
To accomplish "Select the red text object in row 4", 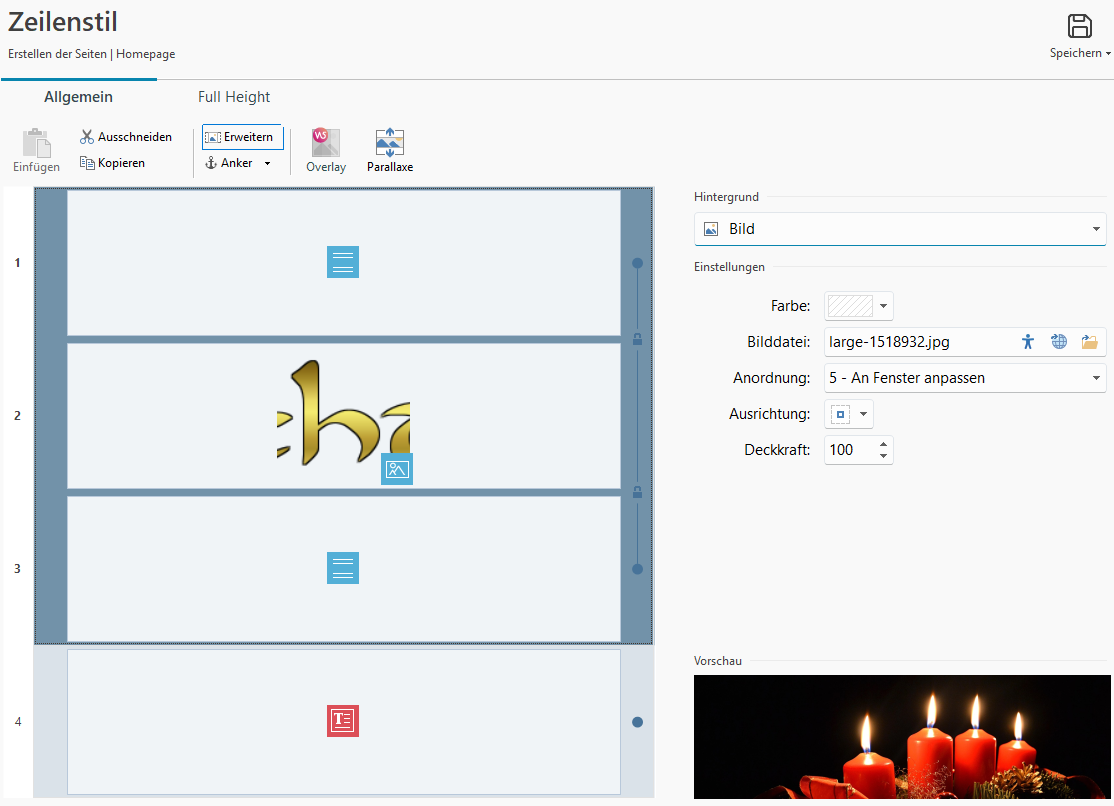I will pyautogui.click(x=343, y=721).
